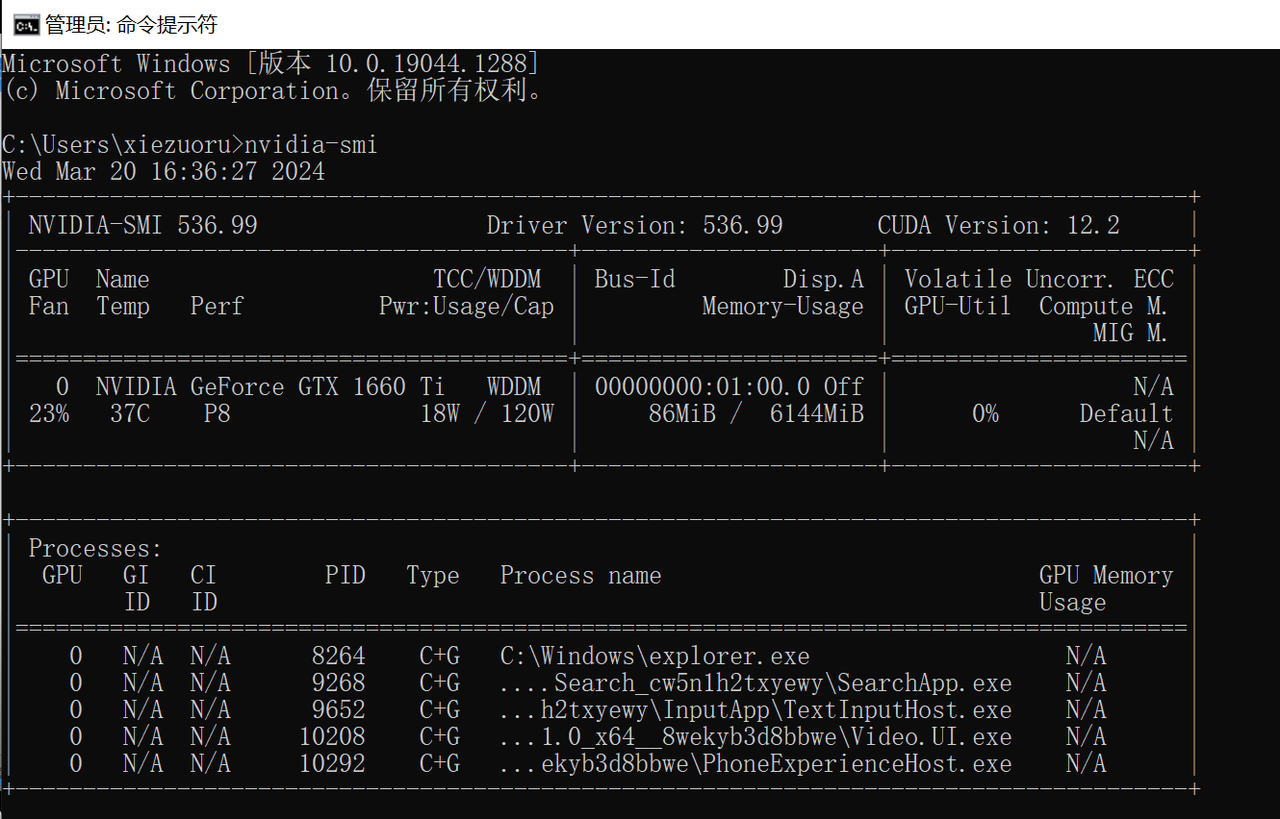
Task: Click the Default compute mode value
Action: tap(1126, 414)
